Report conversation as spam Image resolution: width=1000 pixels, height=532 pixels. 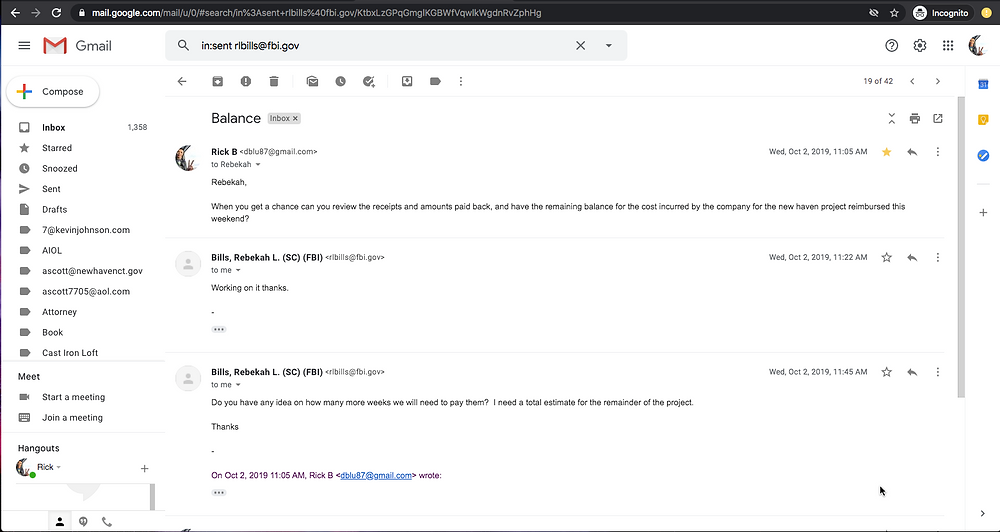[246, 81]
